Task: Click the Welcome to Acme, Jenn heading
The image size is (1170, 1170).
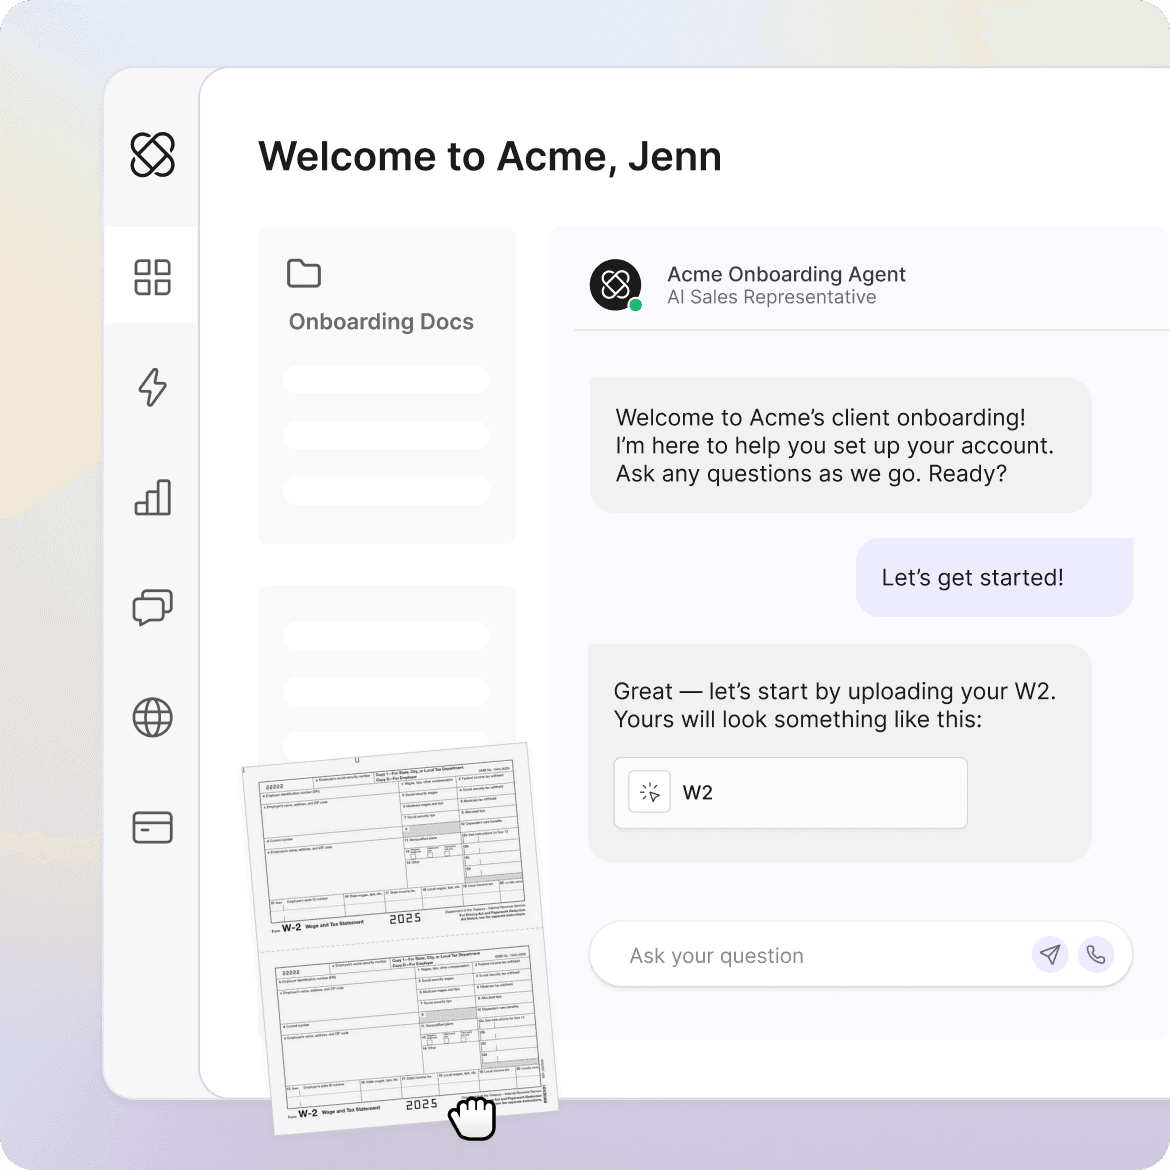Action: tap(489, 157)
